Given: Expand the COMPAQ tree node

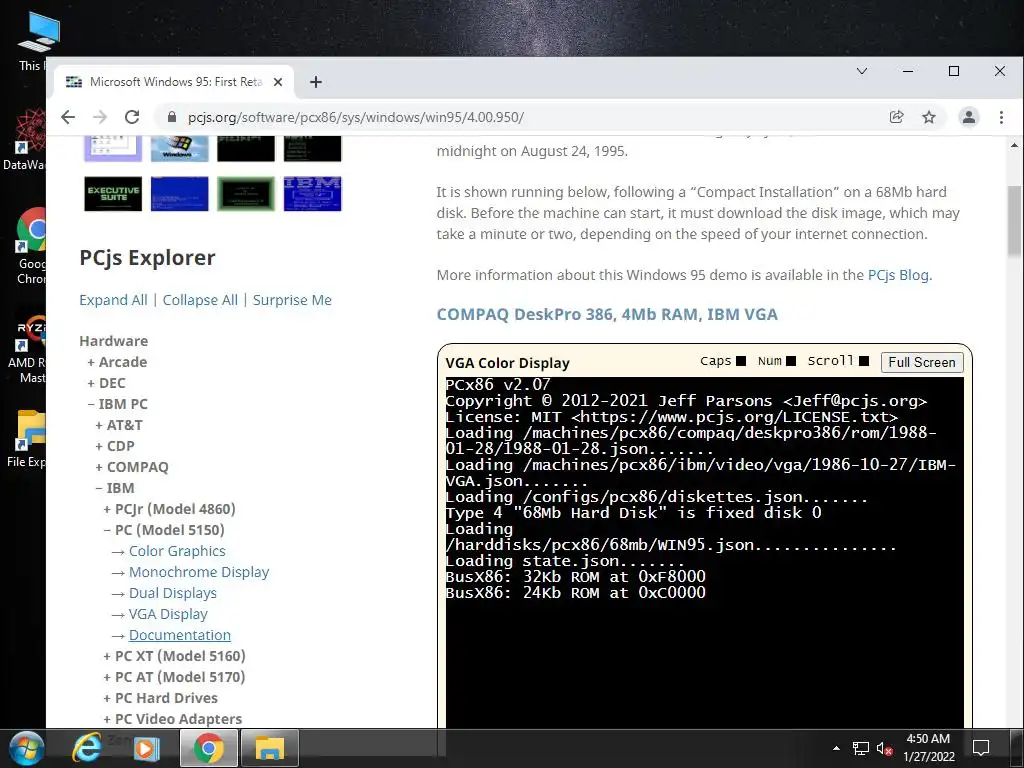Looking at the screenshot, I should [x=132, y=466].
